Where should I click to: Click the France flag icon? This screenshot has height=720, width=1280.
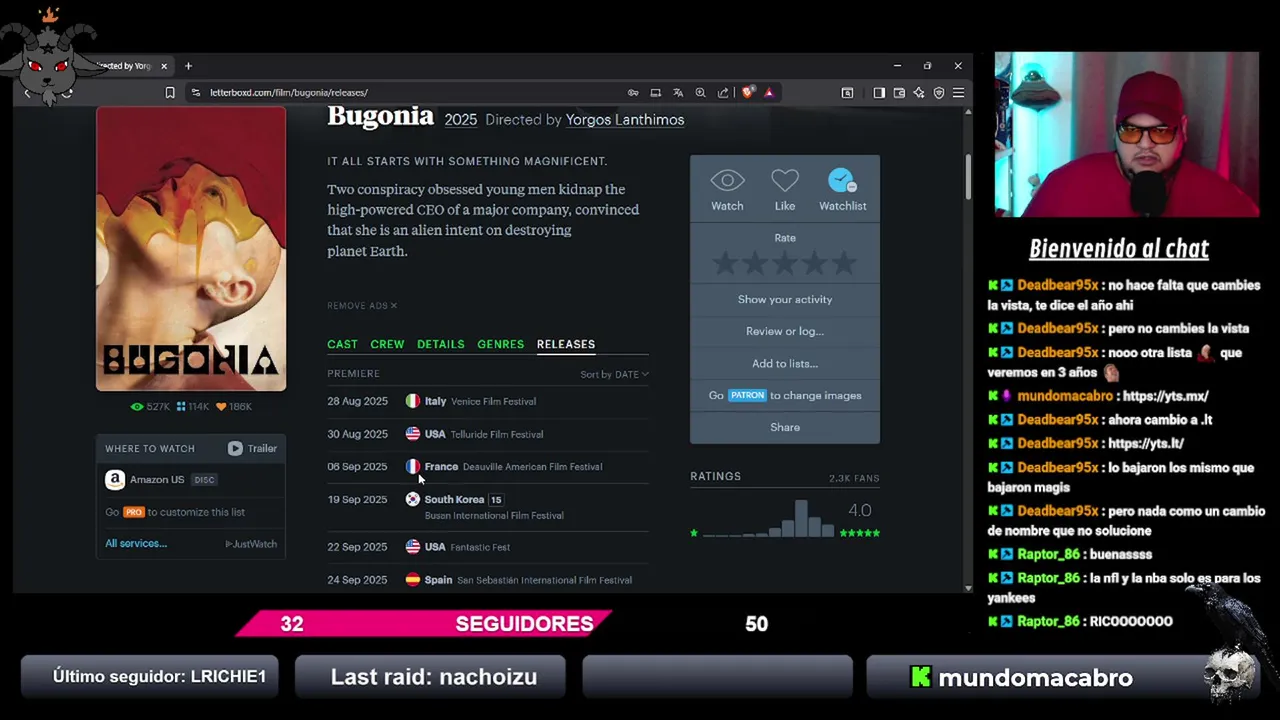click(x=412, y=467)
